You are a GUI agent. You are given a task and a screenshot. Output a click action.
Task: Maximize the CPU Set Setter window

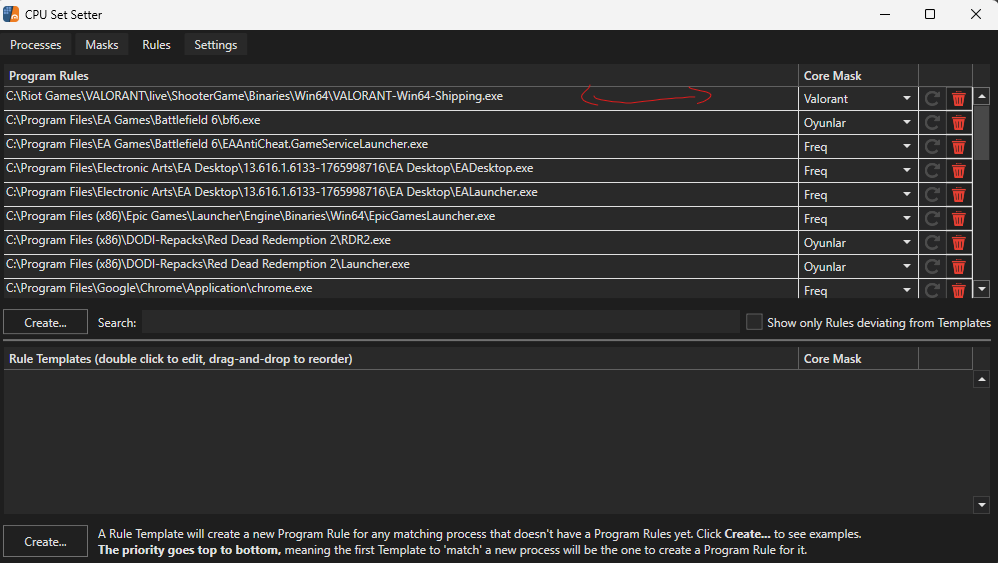click(x=930, y=14)
